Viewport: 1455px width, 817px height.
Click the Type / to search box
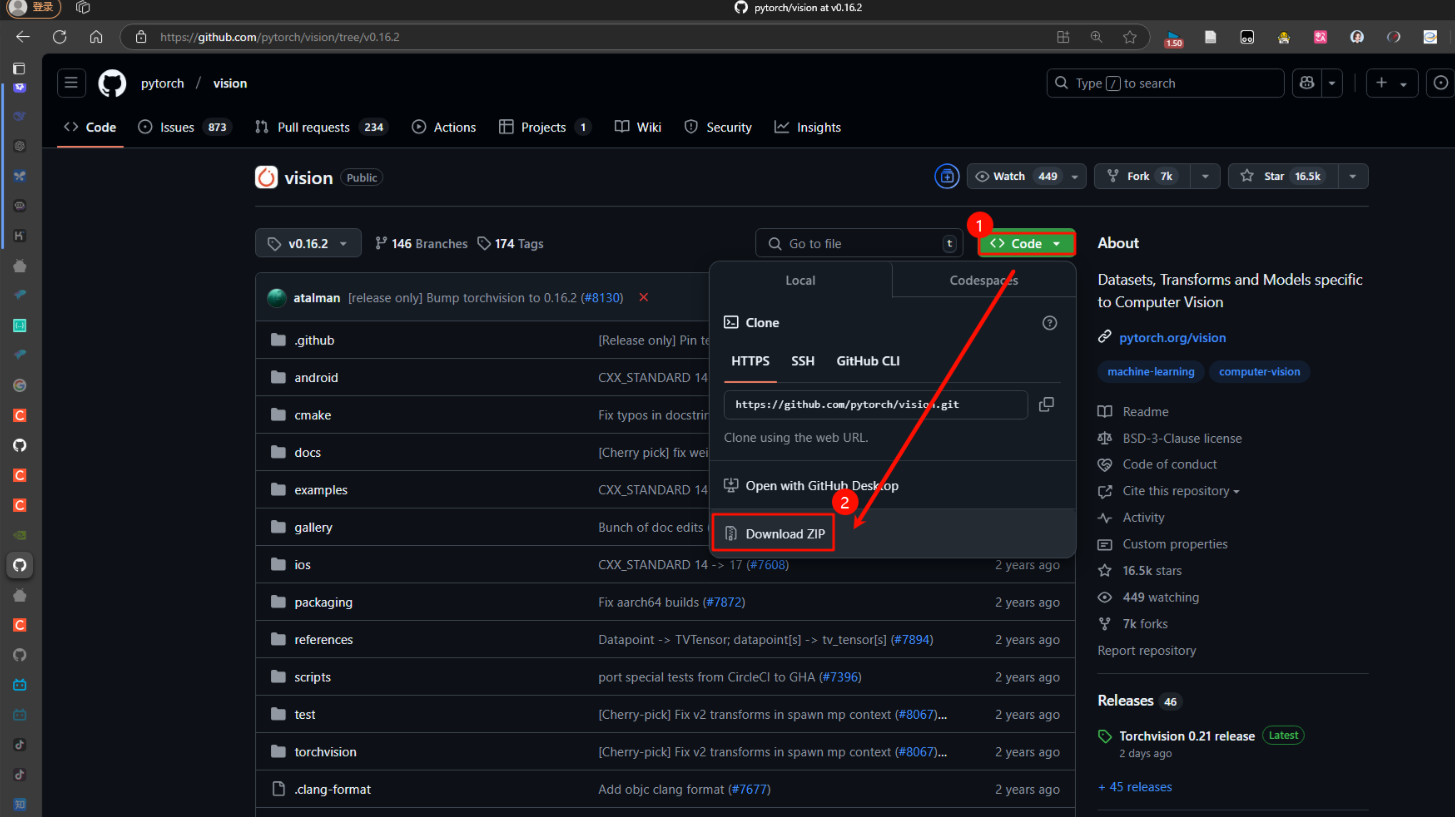click(x=1165, y=83)
